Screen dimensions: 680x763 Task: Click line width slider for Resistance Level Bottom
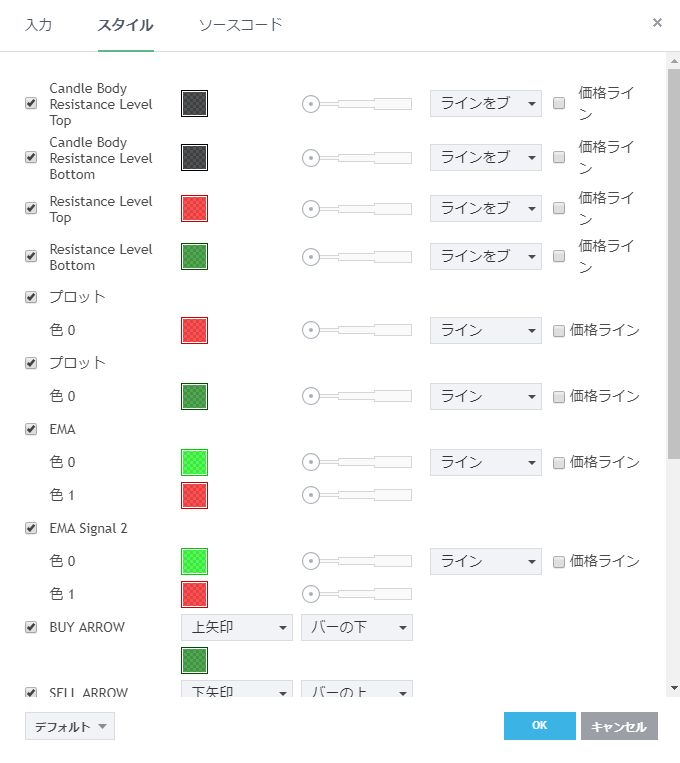coord(357,256)
